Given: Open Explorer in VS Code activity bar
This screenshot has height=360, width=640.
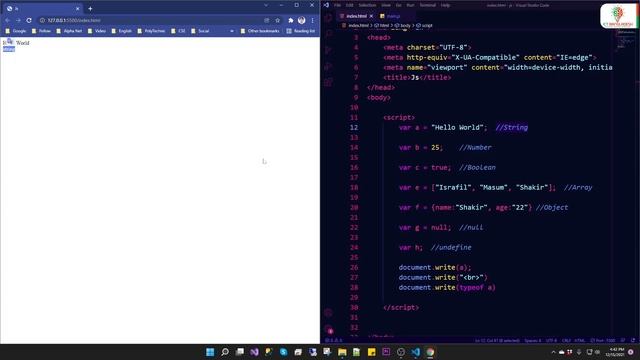Looking at the screenshot, I should [328, 18].
